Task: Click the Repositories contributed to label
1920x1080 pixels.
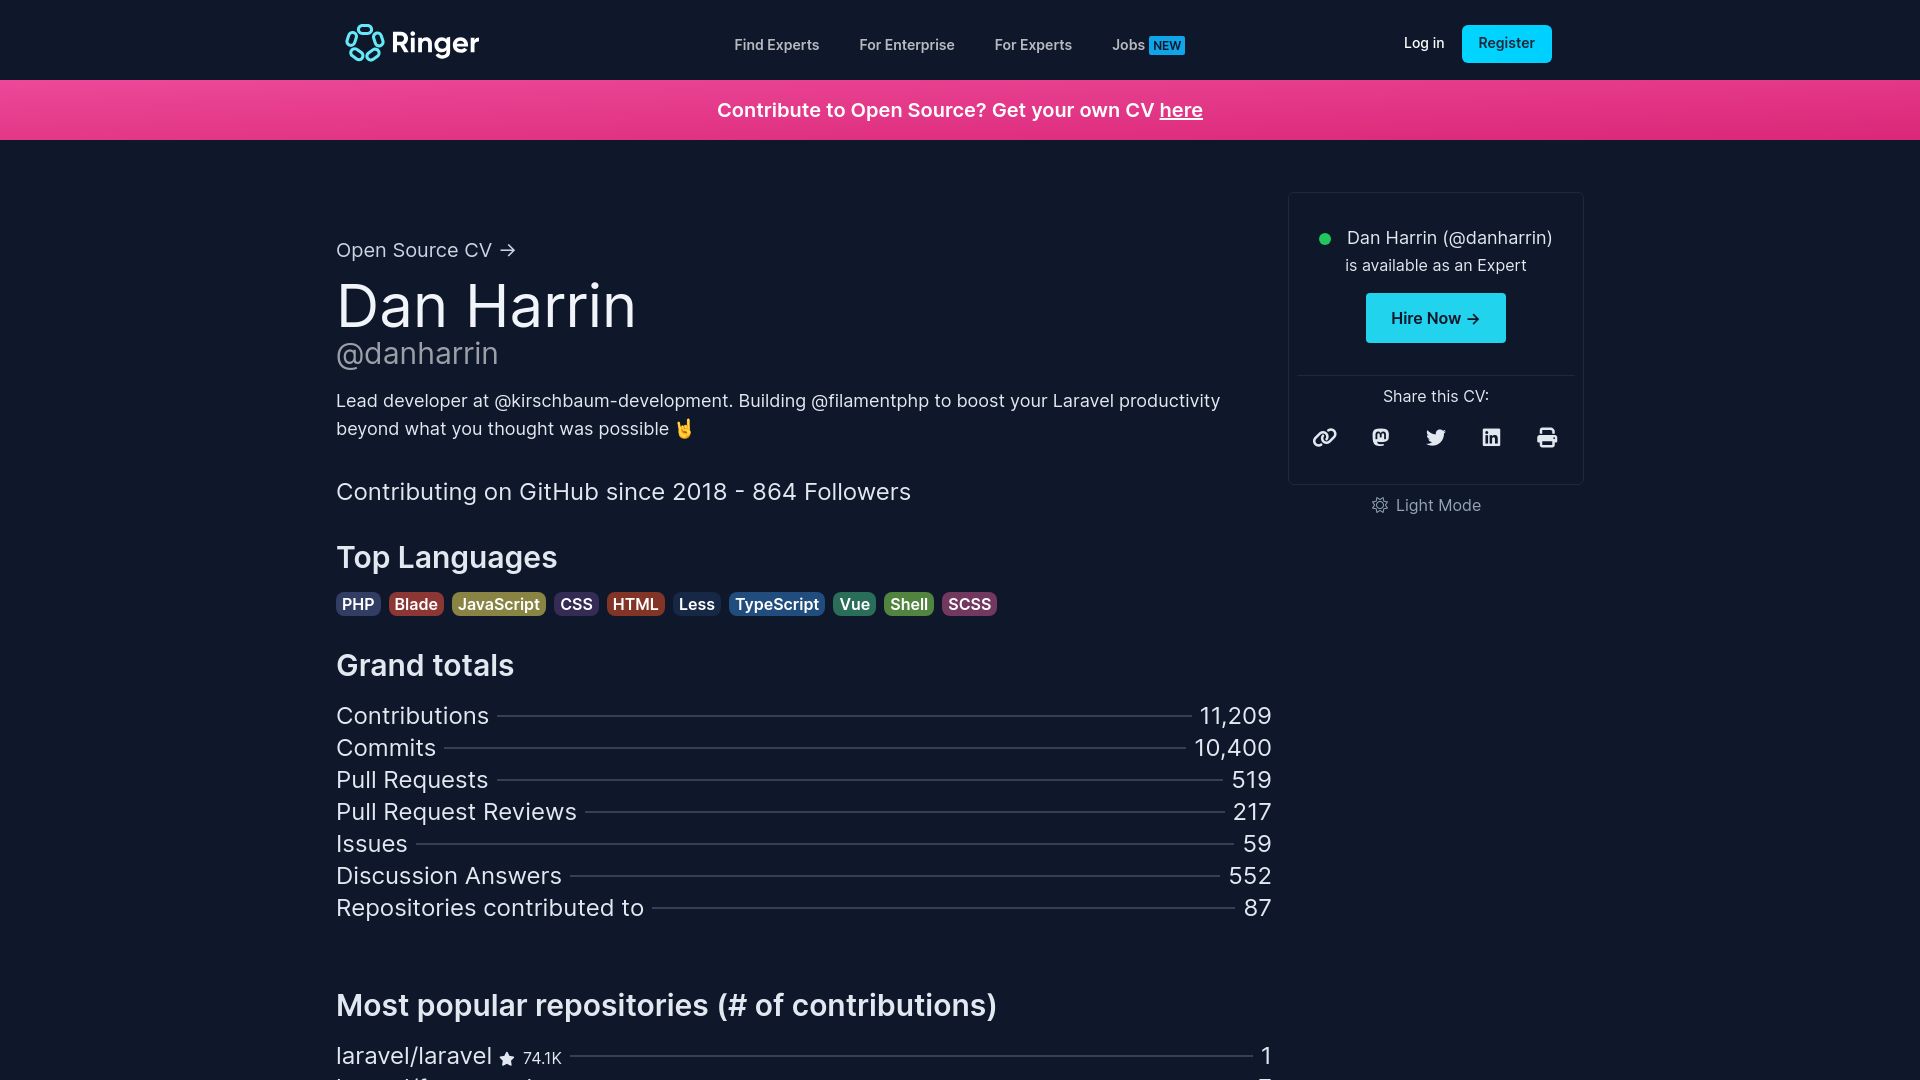Action: pos(490,908)
